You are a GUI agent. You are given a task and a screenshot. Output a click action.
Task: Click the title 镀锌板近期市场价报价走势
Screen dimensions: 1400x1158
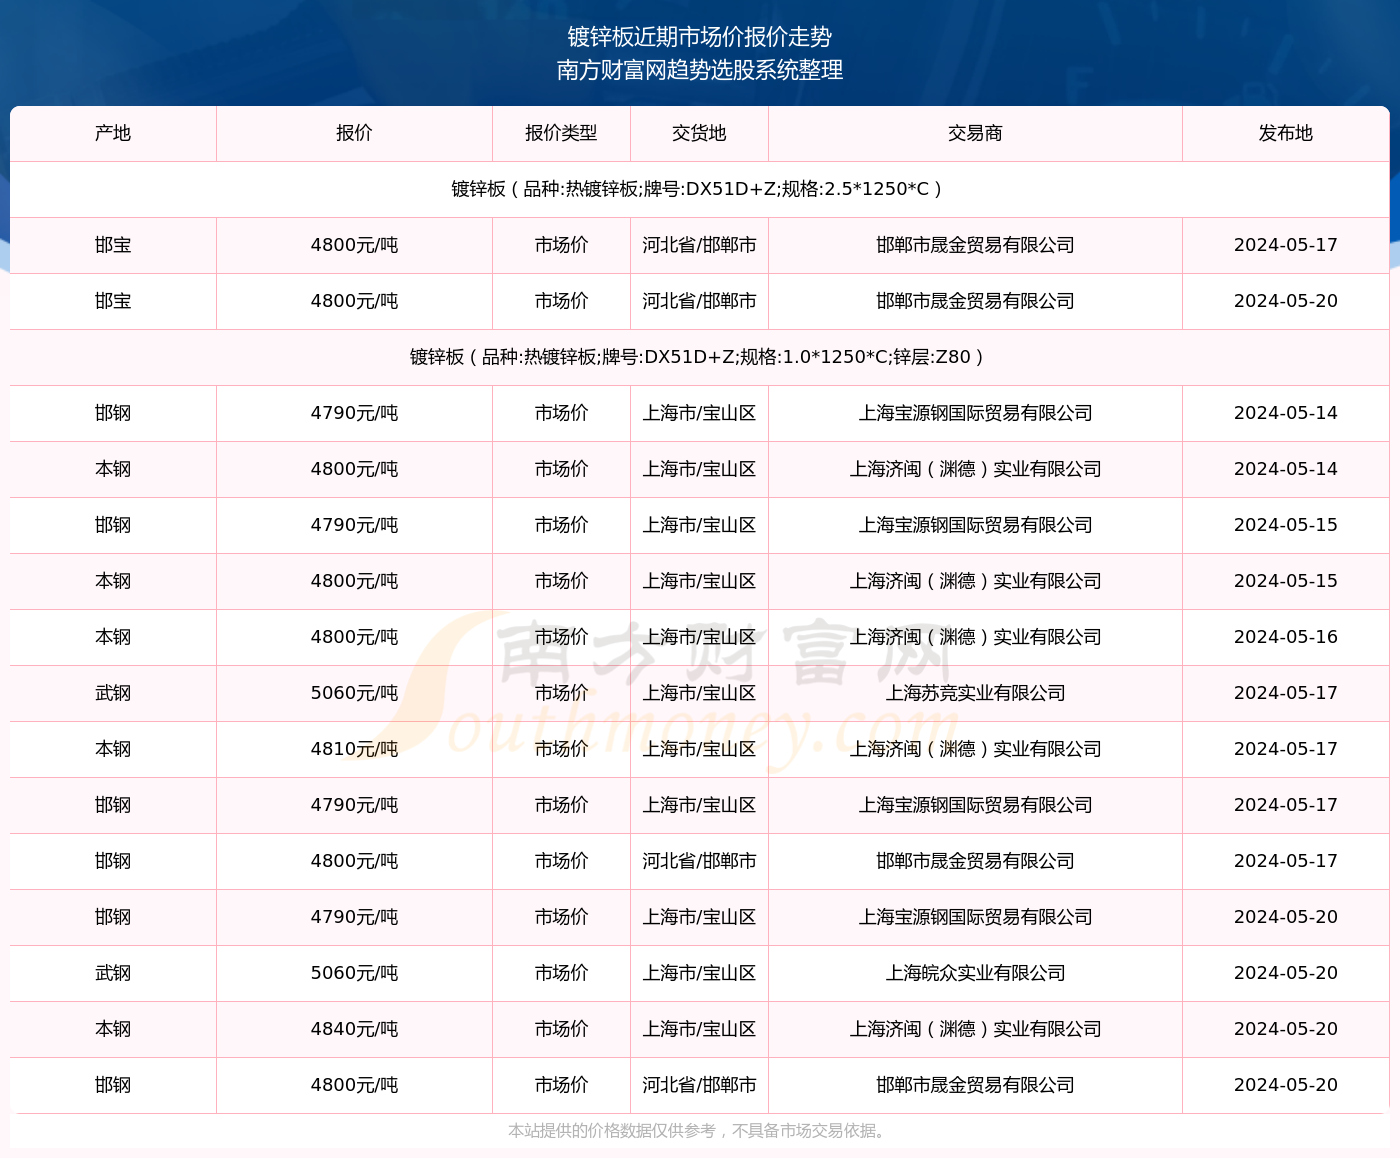pos(700,37)
